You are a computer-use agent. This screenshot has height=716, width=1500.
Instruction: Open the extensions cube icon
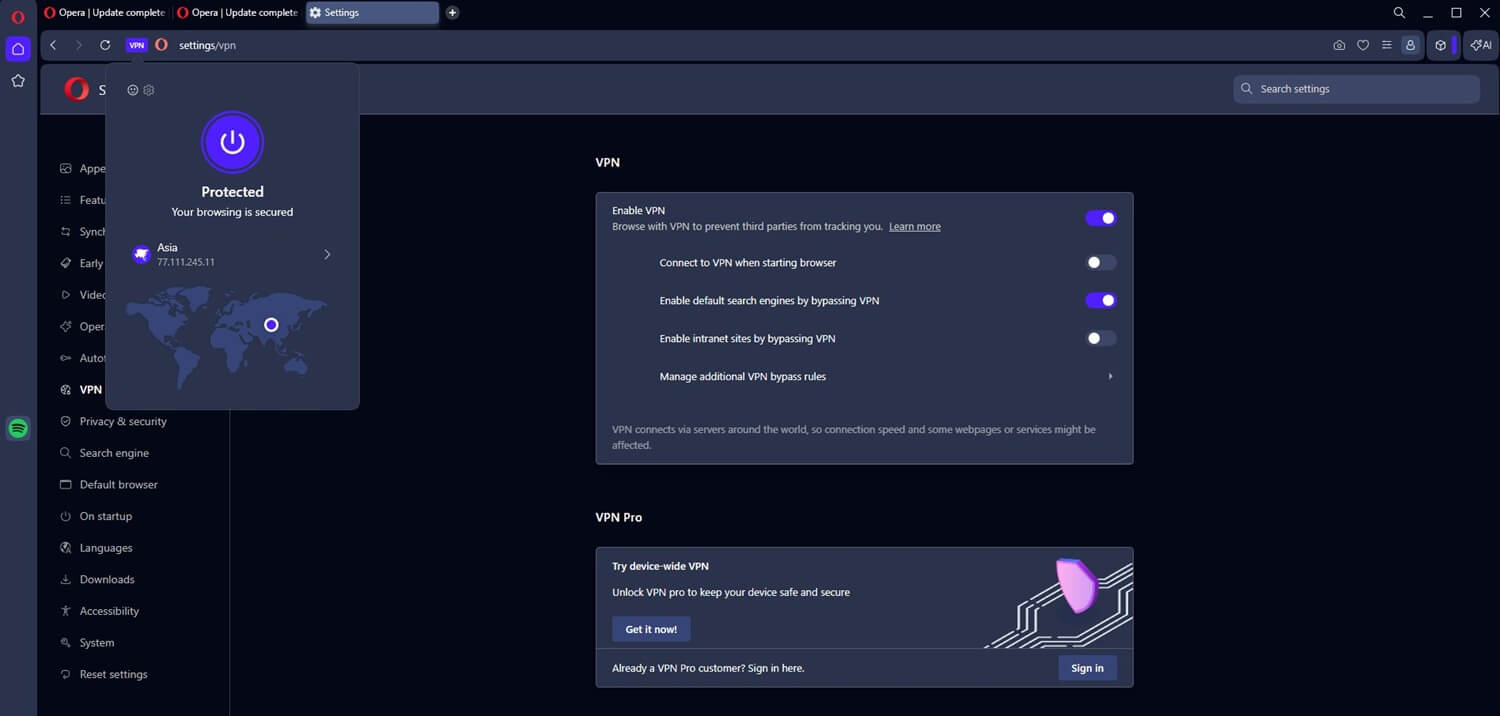tap(1440, 45)
